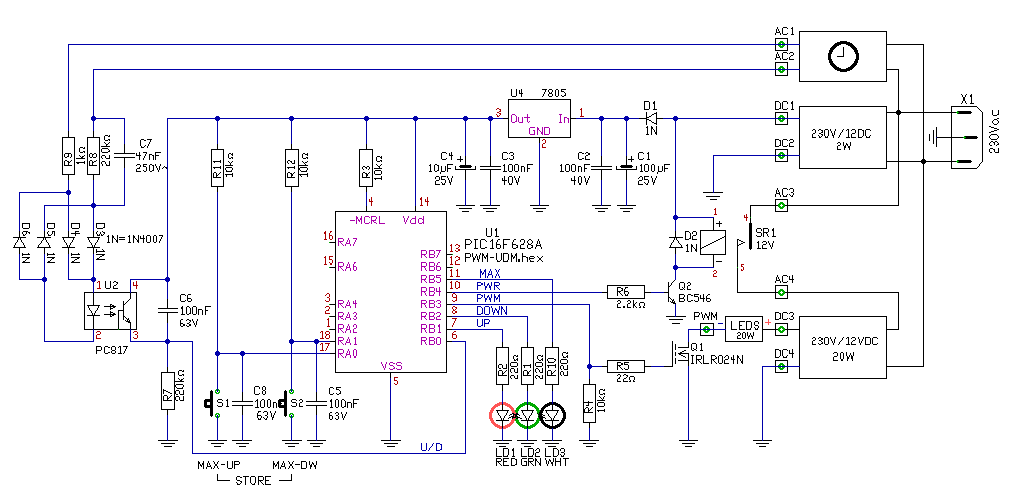Select the green LD2 LED symbol

528,415
